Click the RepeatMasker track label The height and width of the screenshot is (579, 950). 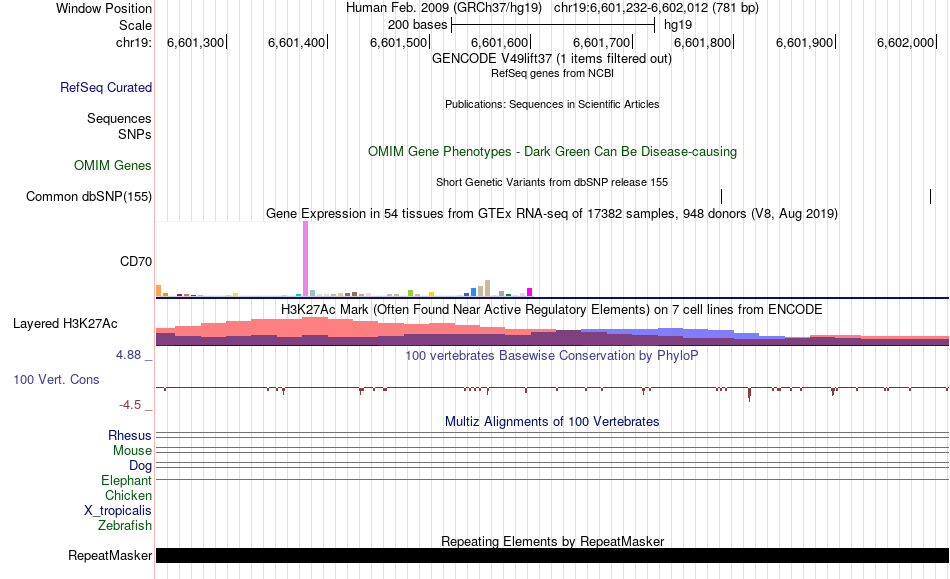pos(110,555)
